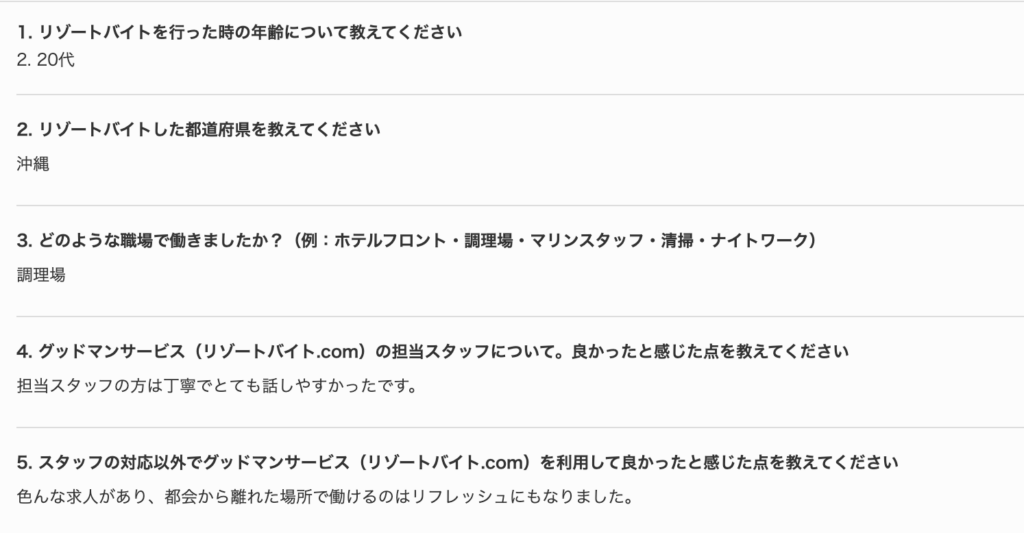Click question 3 heading about 職場
Screen dimensions: 1024x533
coord(417,240)
